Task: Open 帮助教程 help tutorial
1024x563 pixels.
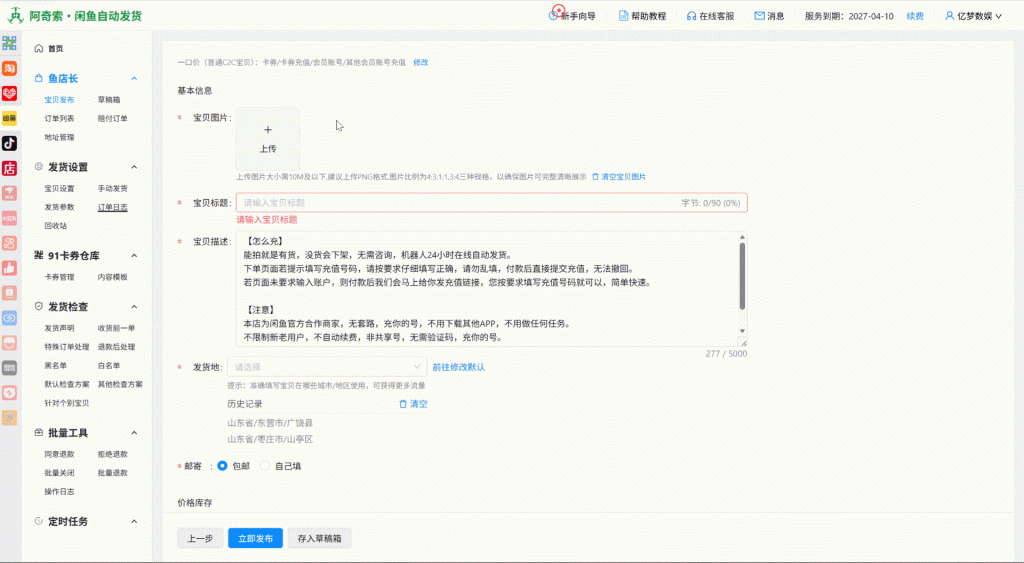Action: 642,16
